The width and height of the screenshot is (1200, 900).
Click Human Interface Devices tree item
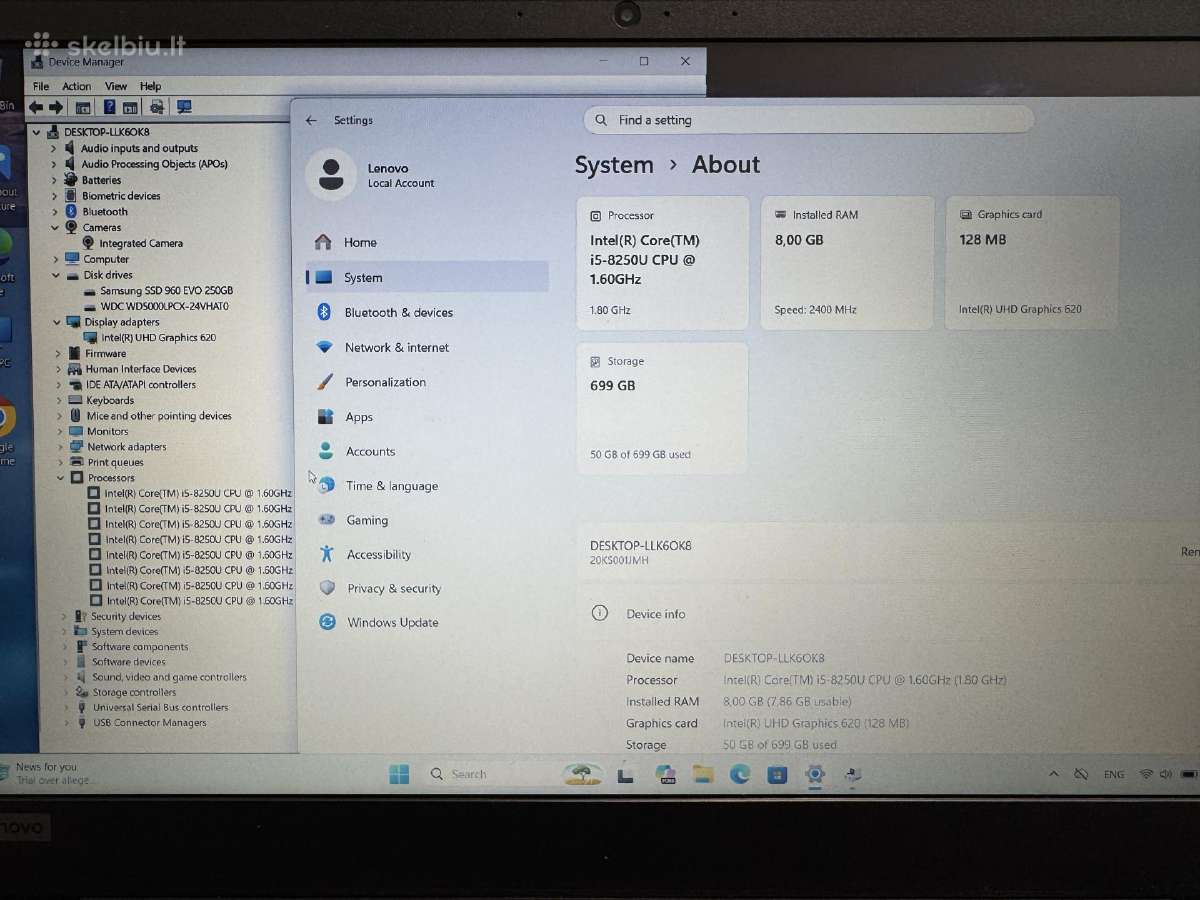click(x=141, y=369)
